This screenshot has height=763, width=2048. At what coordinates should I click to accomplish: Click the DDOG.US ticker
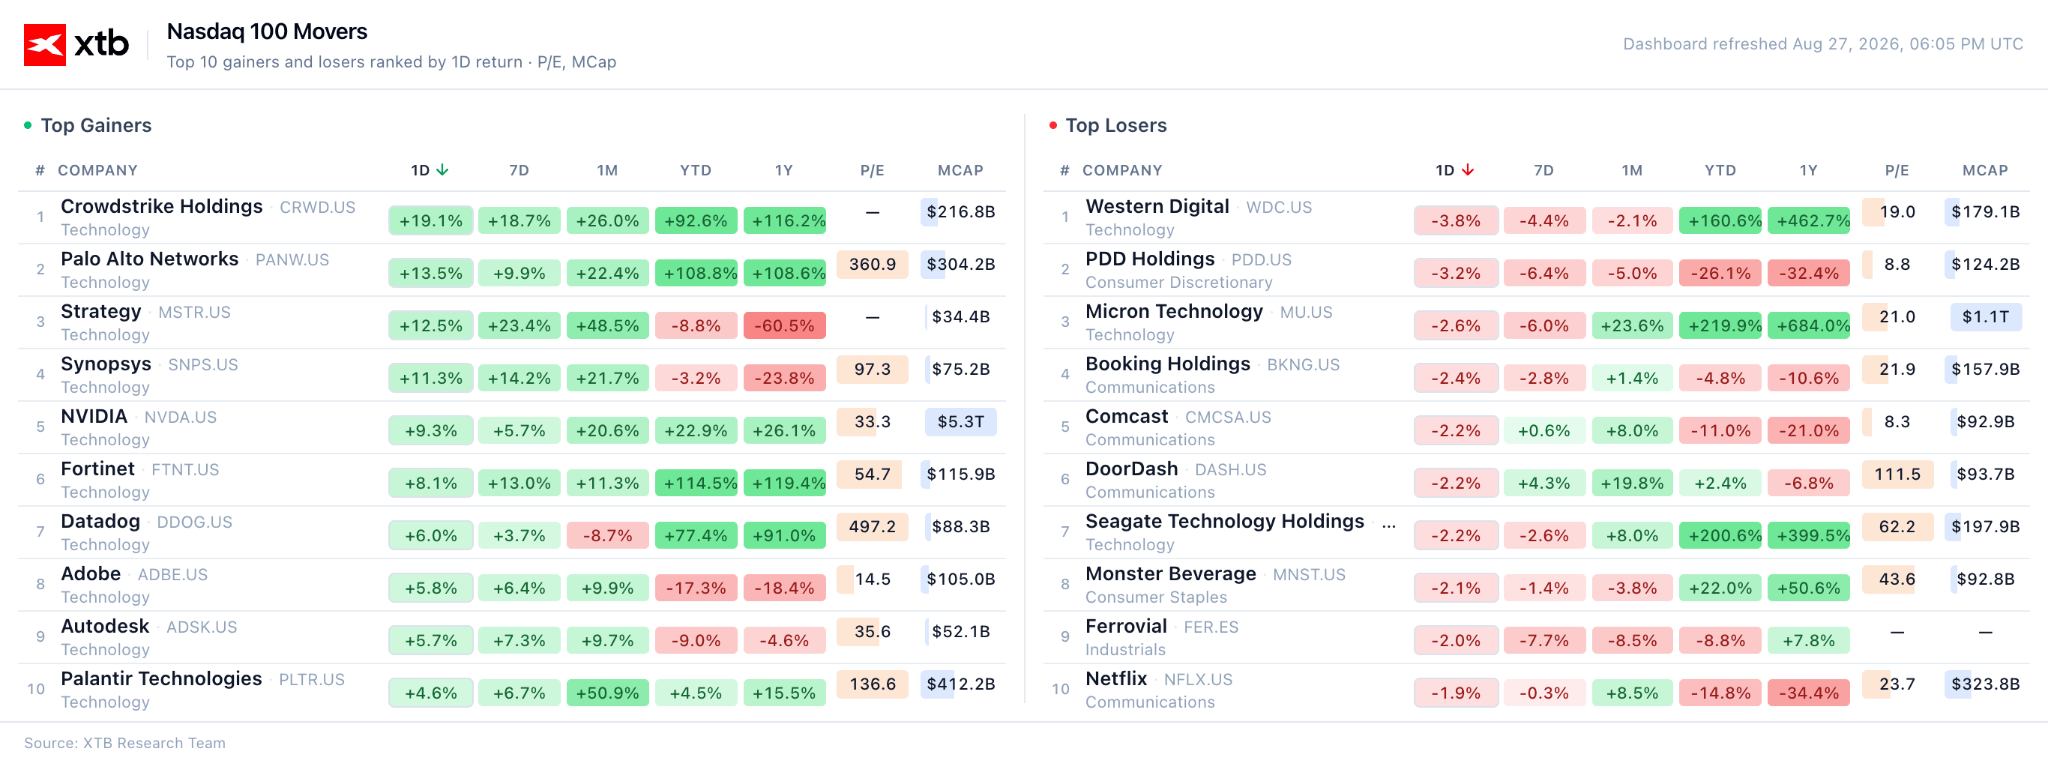(x=195, y=522)
